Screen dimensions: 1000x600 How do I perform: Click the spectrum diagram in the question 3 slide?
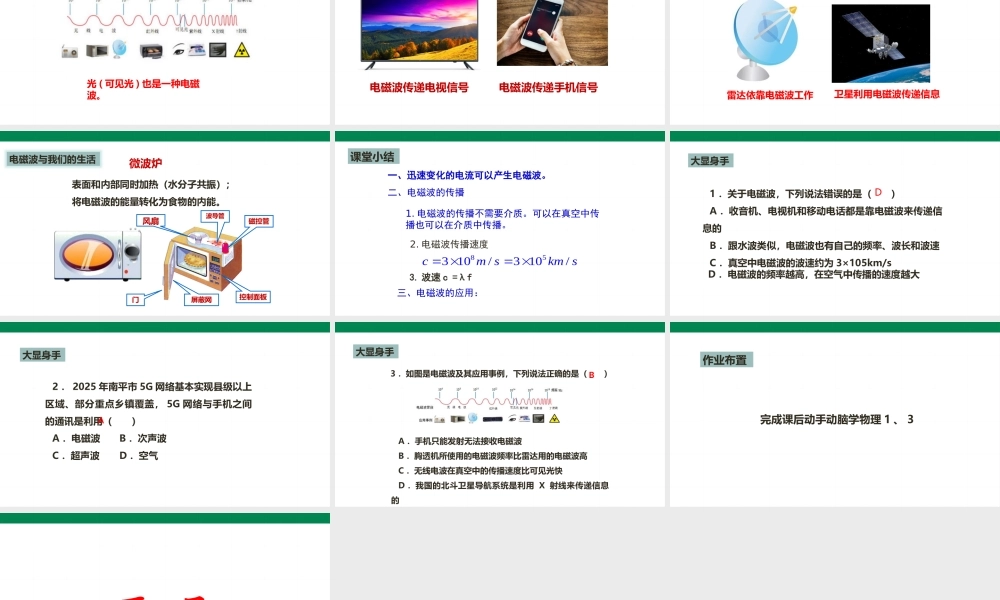490,405
